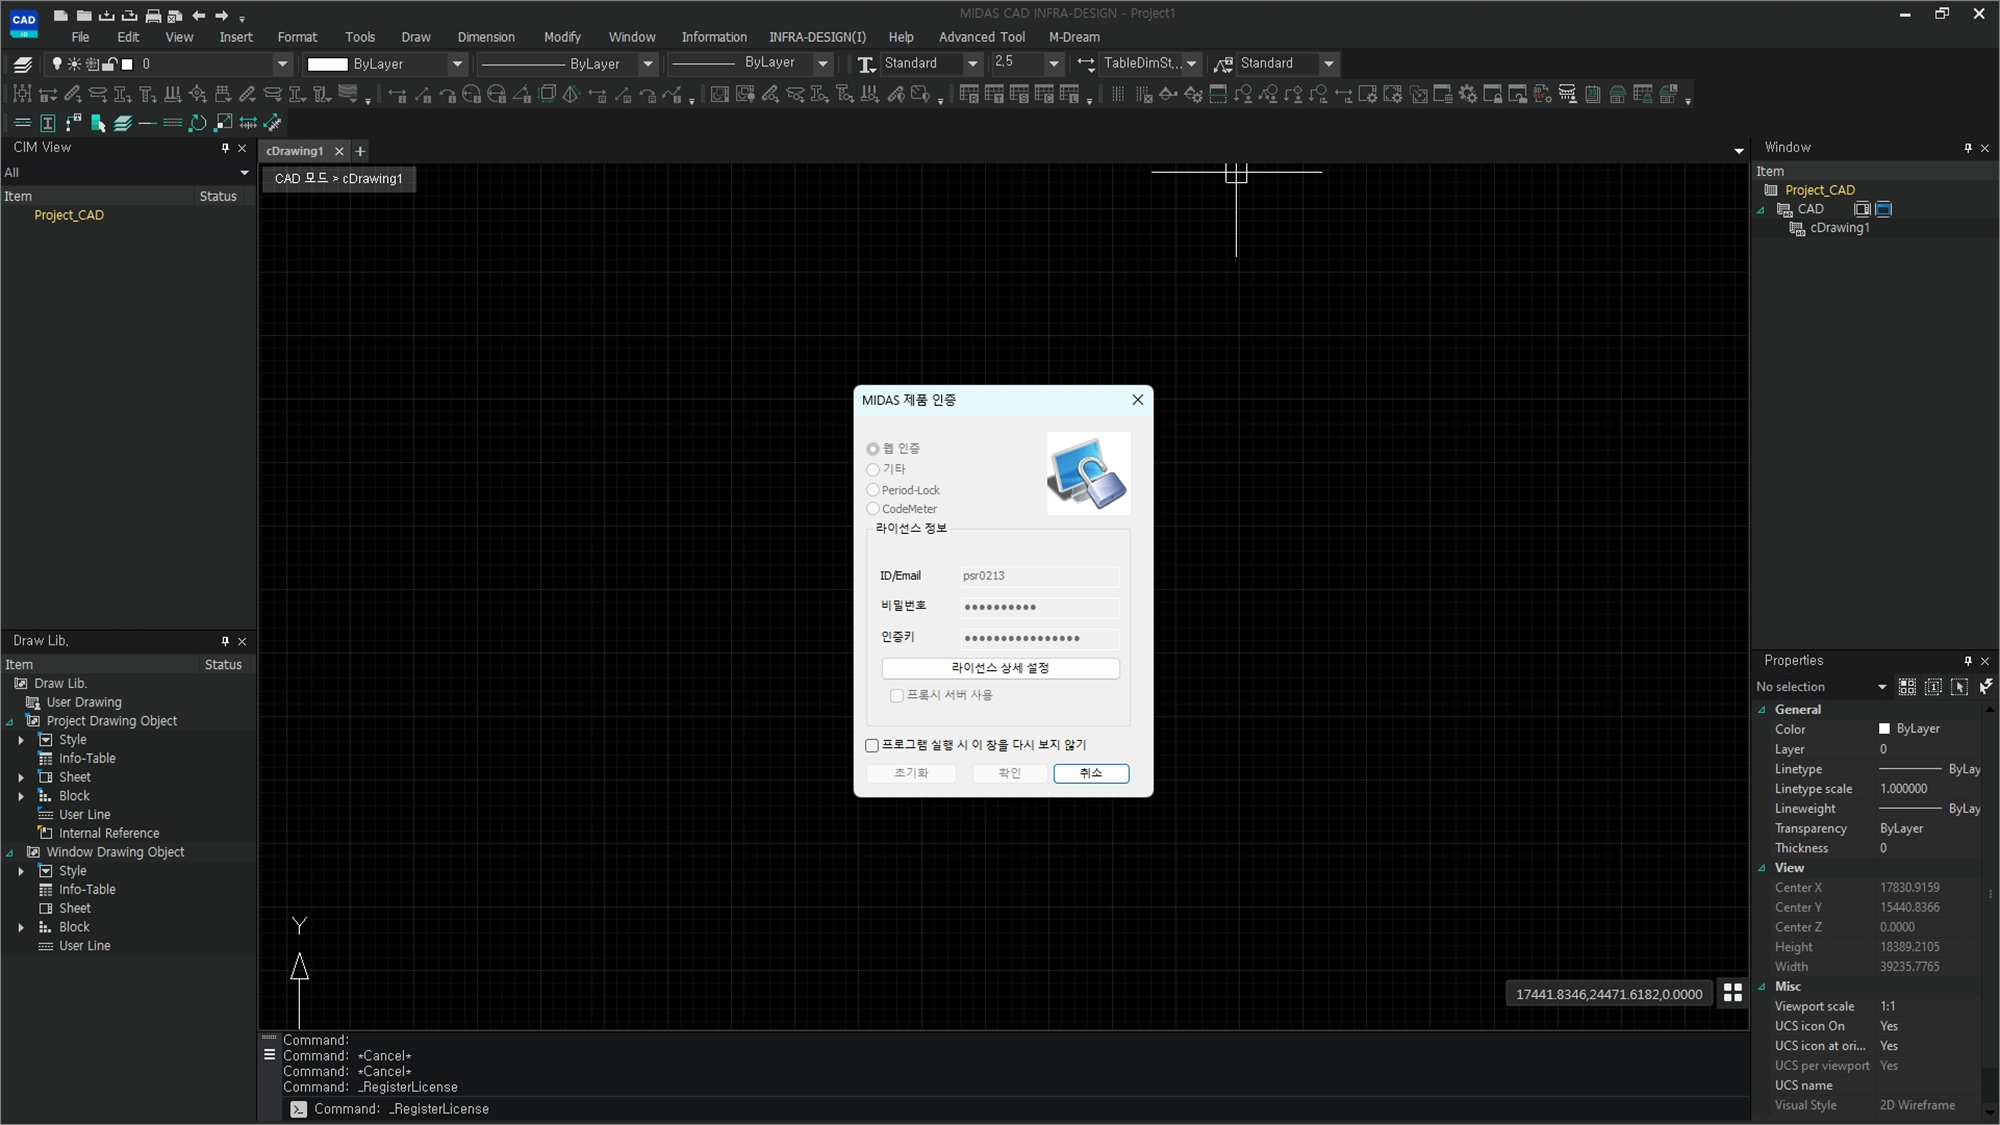Viewport: 2000px width, 1125px height.
Task: Click the 3D PDF export icon in toolbar
Action: coord(1542,94)
